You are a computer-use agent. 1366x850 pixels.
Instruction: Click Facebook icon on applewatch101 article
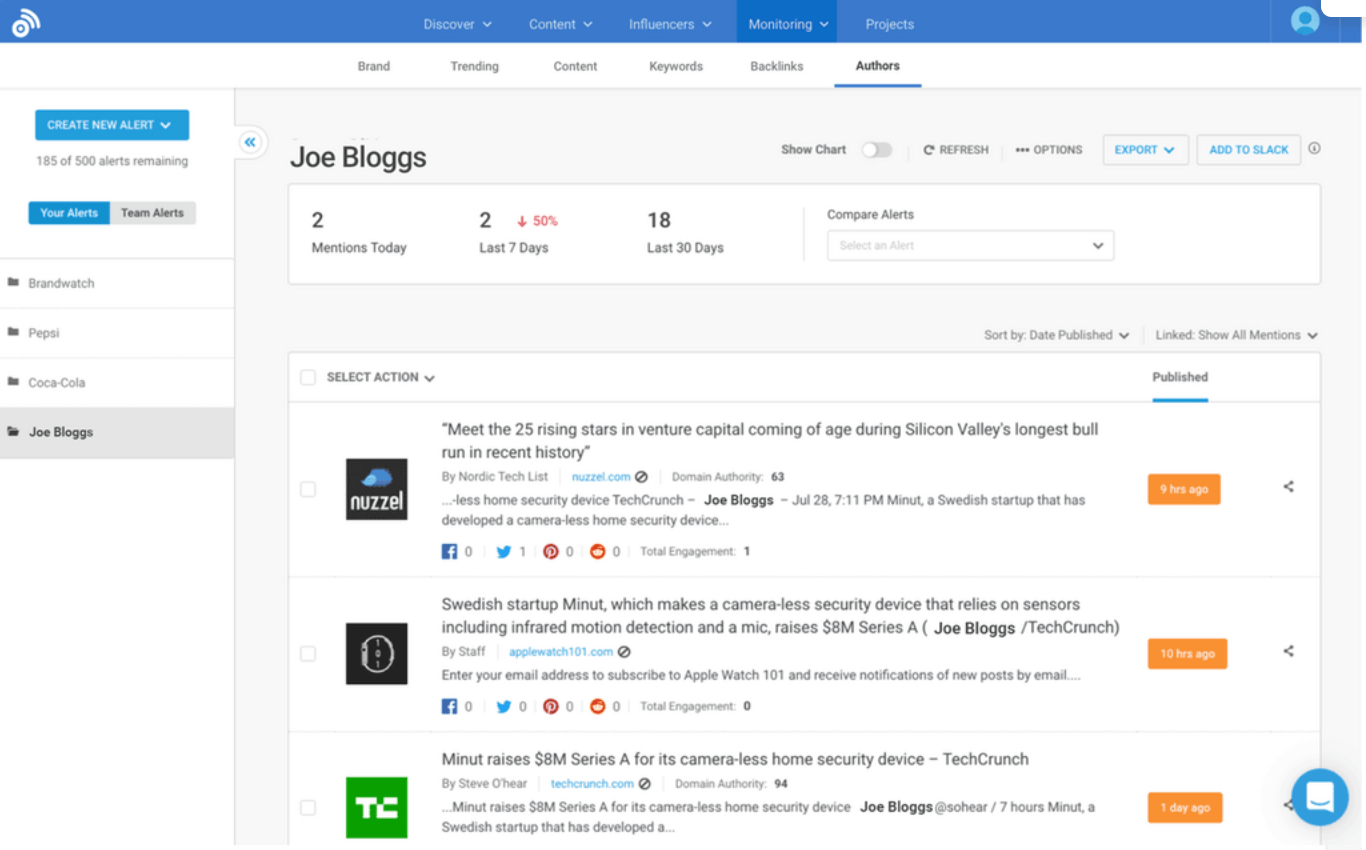pos(450,706)
